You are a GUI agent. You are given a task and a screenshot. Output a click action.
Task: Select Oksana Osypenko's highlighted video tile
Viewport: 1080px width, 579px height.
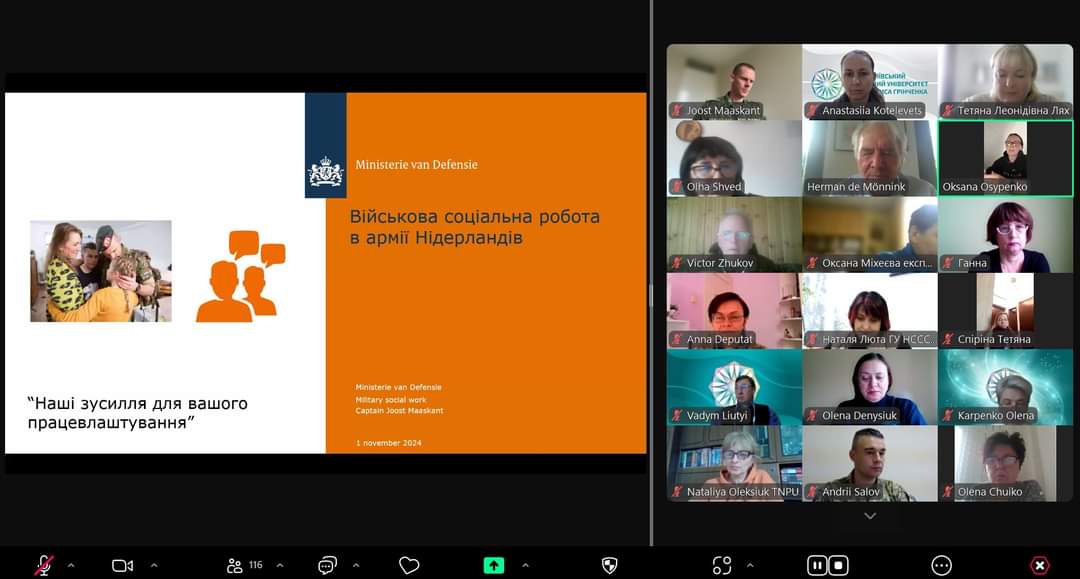1005,158
